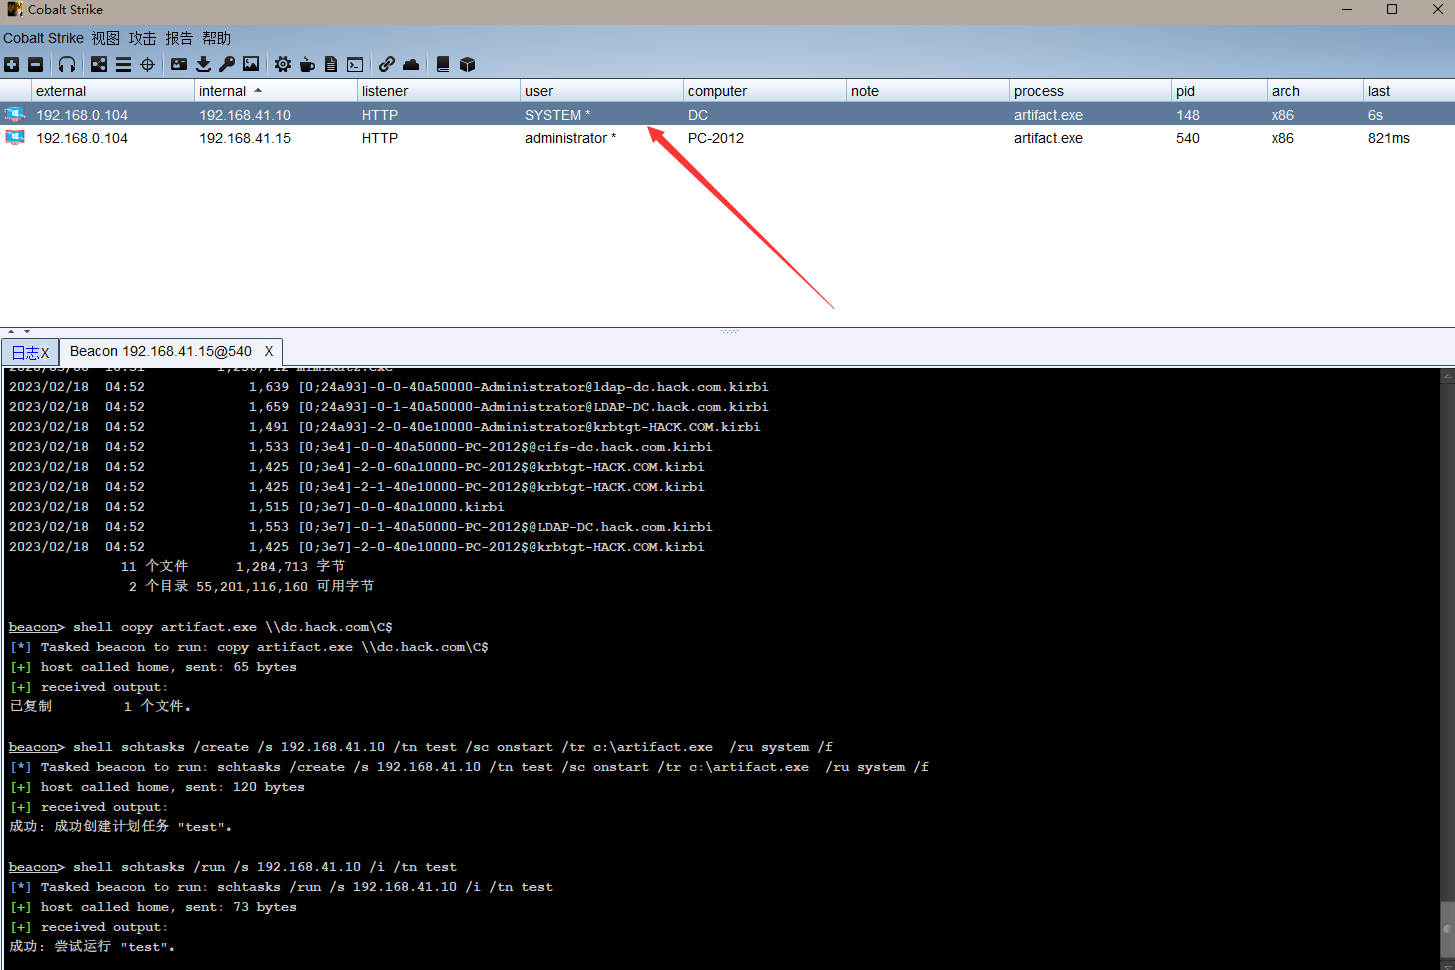The image size is (1455, 970).
Task: Open About via the cube icon
Action: click(x=467, y=64)
